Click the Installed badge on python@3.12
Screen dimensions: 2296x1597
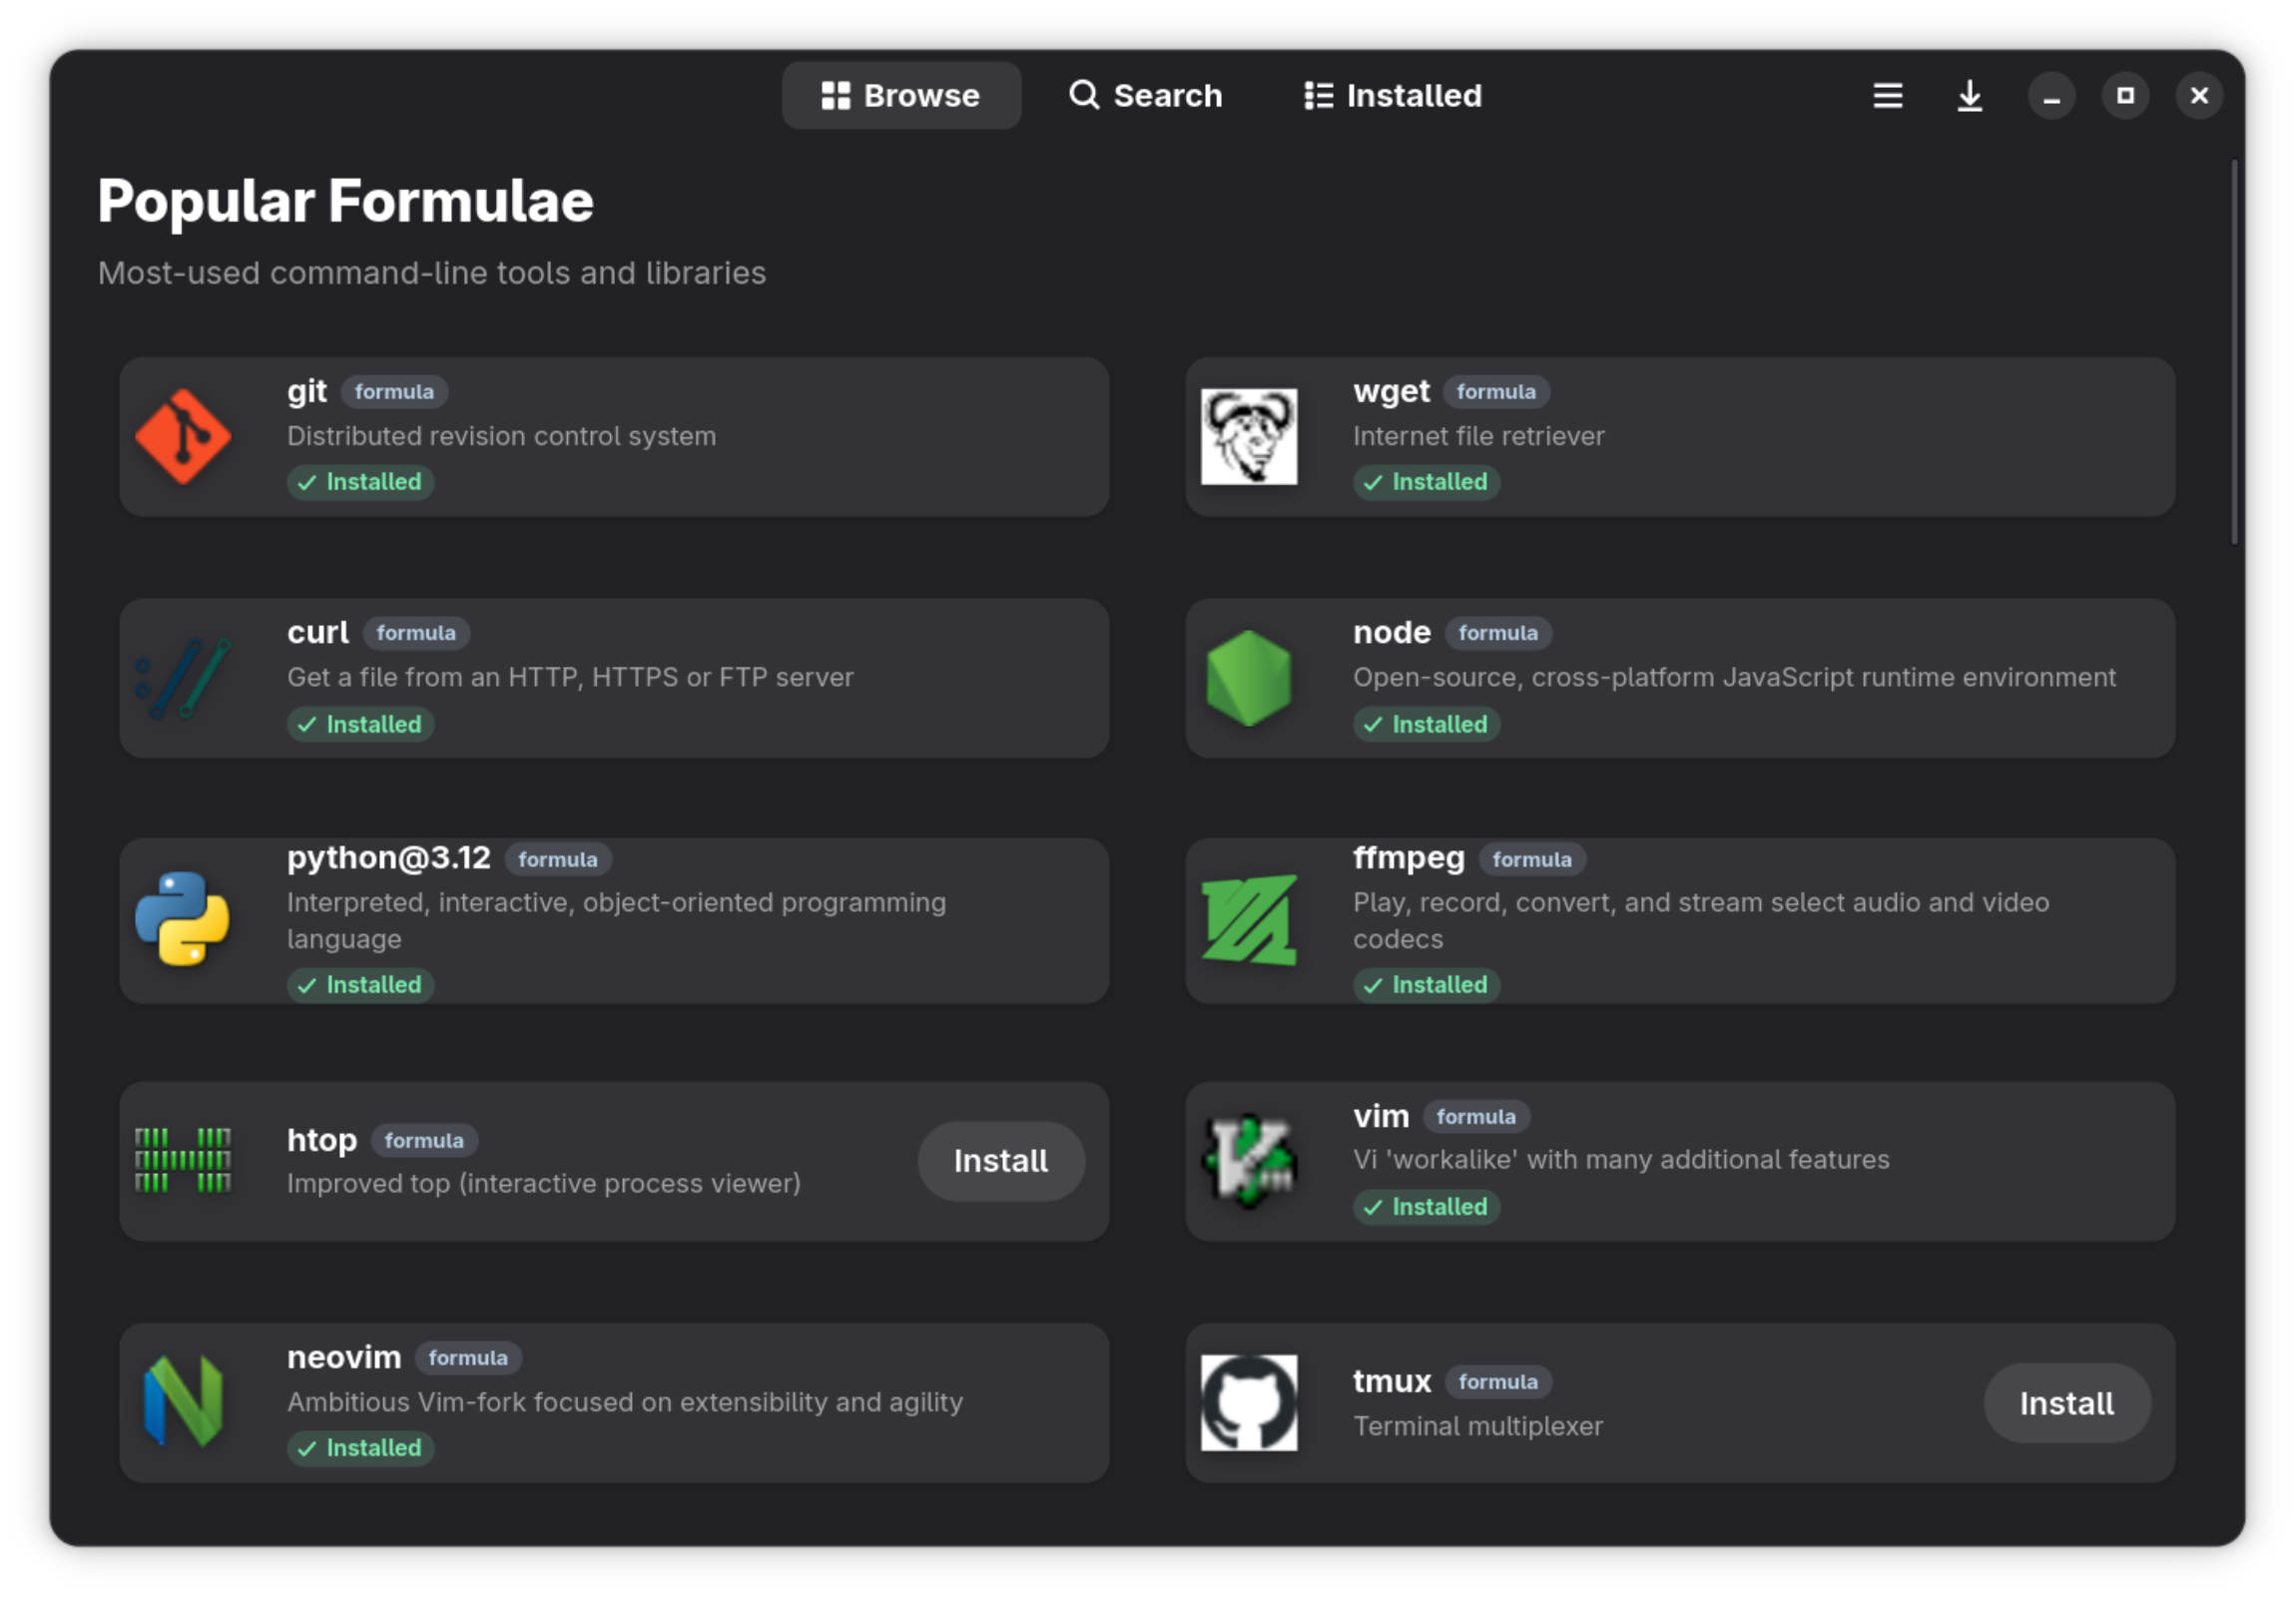coord(360,985)
